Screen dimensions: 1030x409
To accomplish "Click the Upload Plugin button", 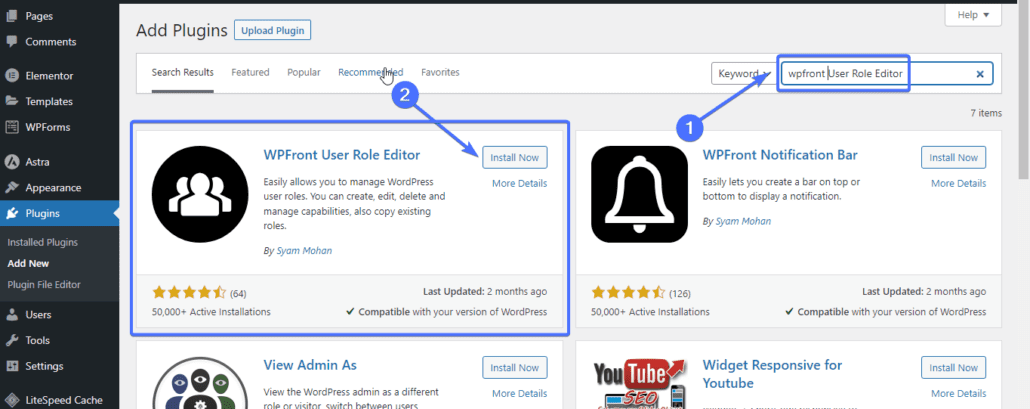I will pos(273,30).
